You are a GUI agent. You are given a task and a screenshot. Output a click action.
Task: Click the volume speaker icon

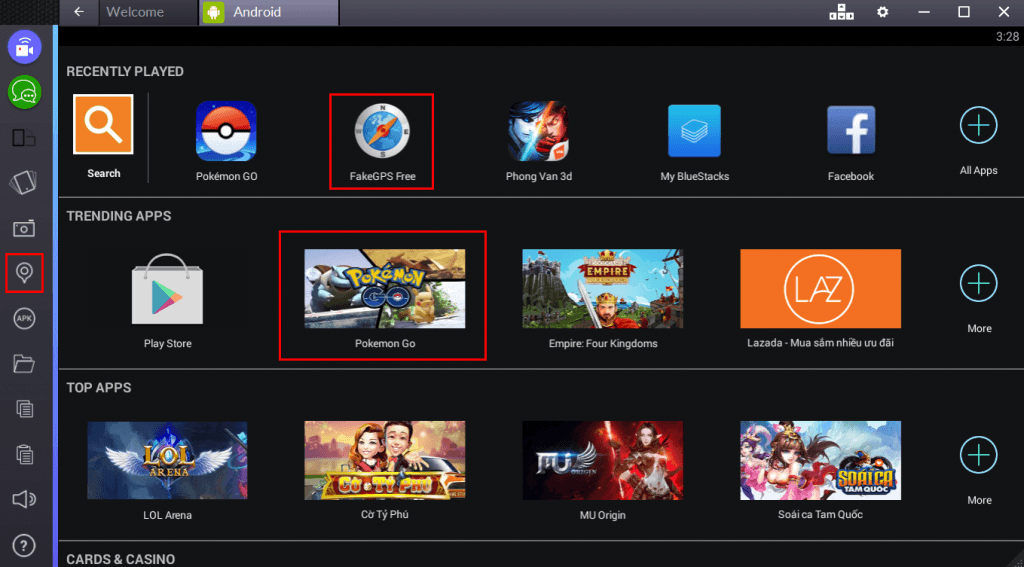pos(24,499)
